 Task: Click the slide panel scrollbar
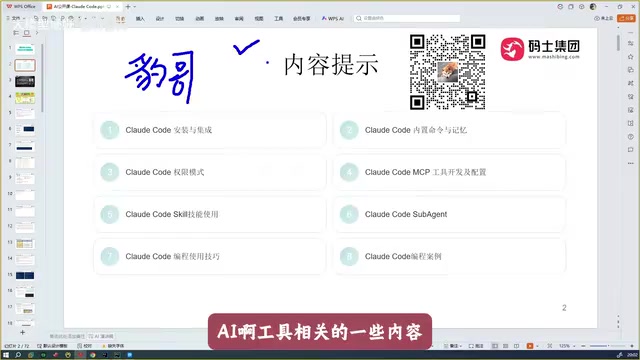click(42, 78)
